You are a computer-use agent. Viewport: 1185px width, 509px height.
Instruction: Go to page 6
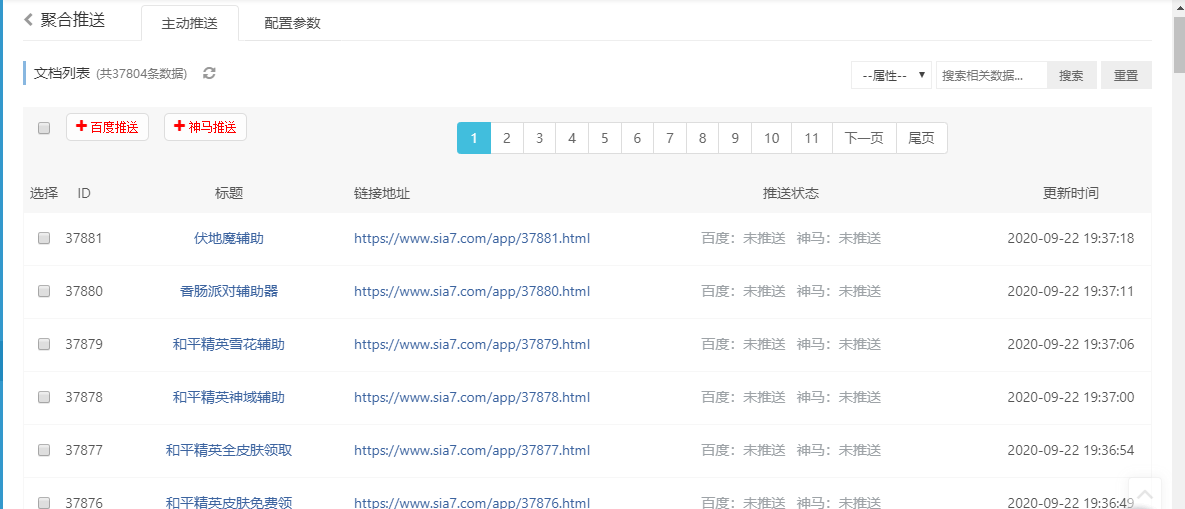point(637,138)
